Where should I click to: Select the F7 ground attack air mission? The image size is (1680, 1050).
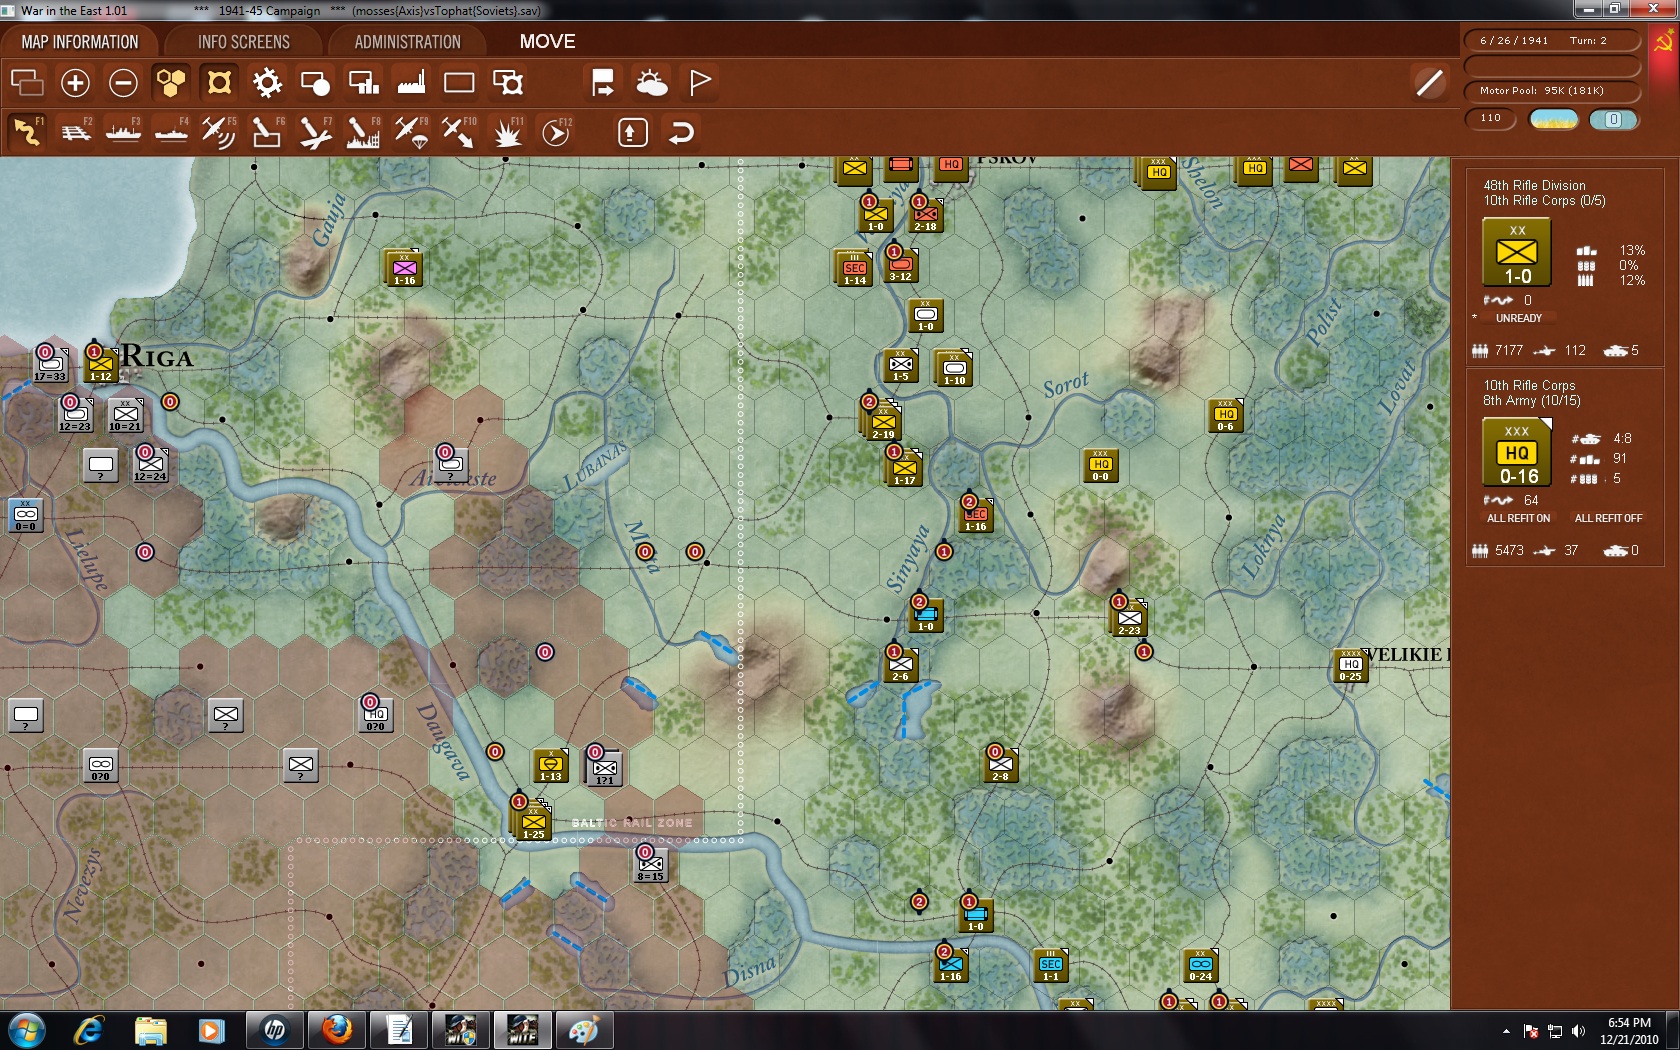click(x=315, y=131)
